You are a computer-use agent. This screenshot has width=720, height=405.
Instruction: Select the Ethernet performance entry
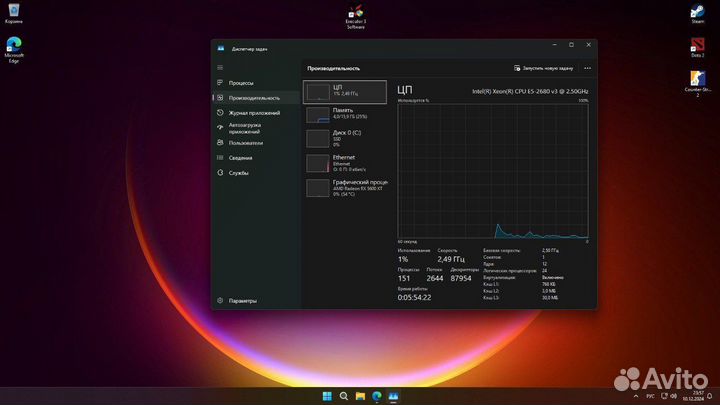[x=344, y=162]
